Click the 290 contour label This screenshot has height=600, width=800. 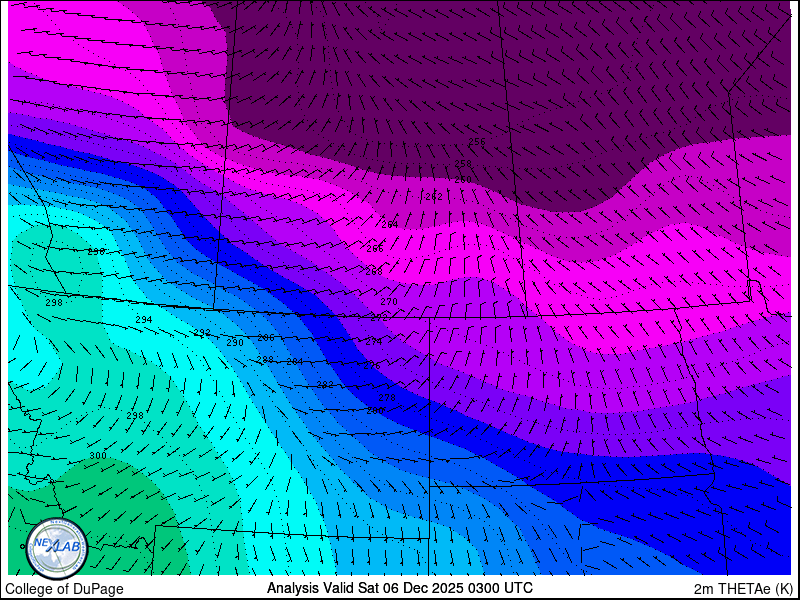[x=235, y=343]
